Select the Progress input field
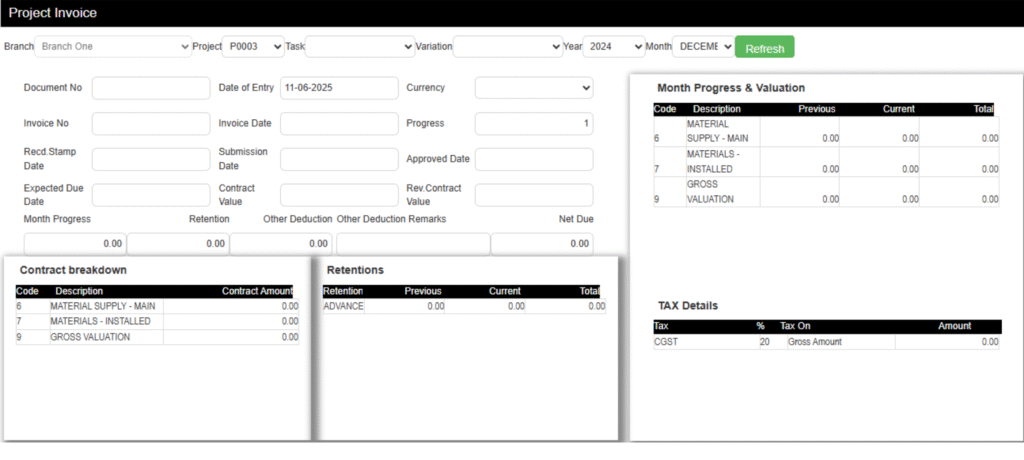The width and height of the screenshot is (1024, 460). pos(534,124)
